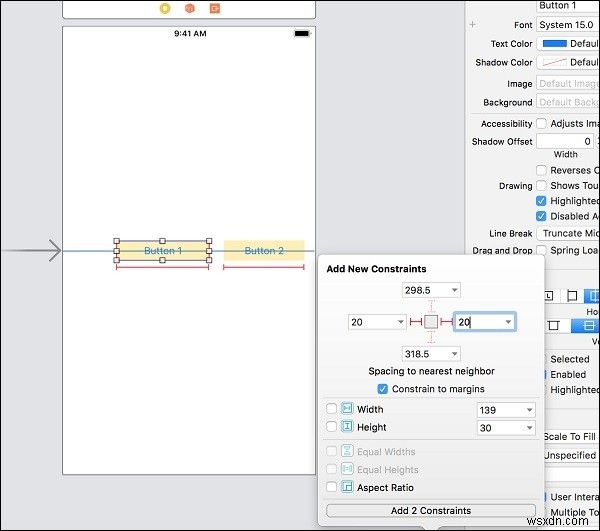This screenshot has width=600, height=531.
Task: Click the Button 1 title field
Action: tap(568, 6)
